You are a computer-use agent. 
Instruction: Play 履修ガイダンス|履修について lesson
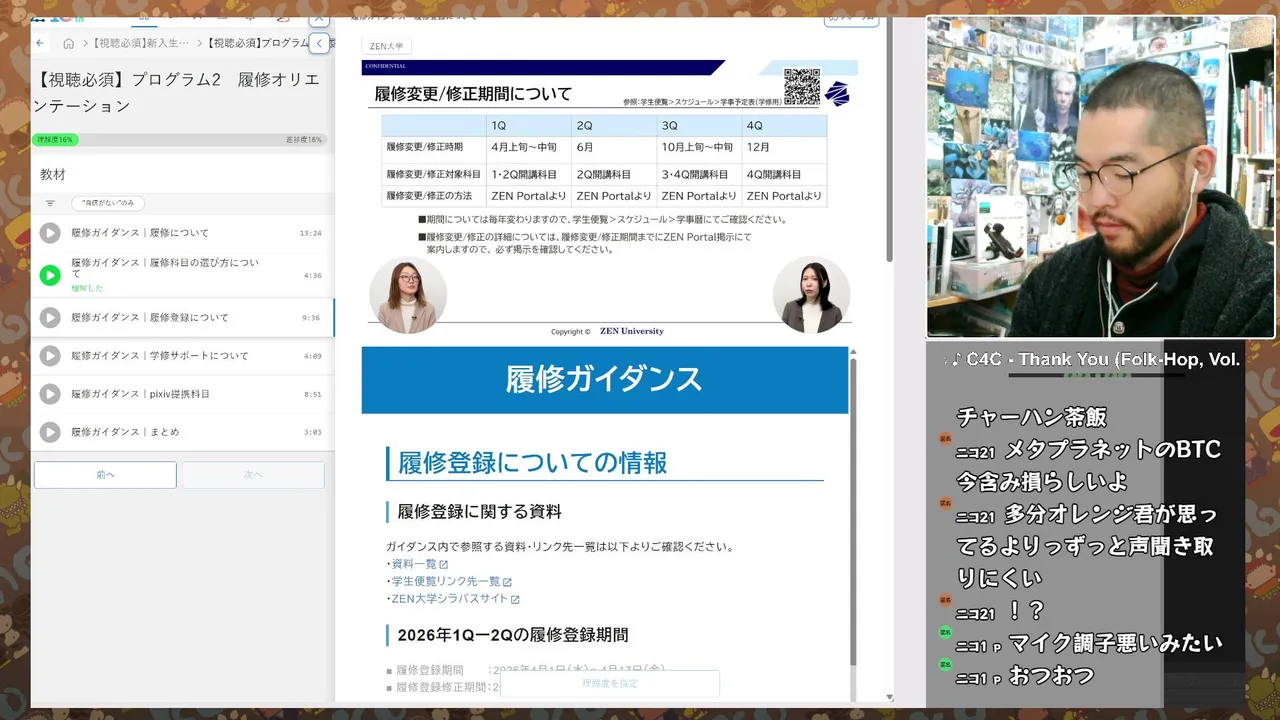(x=50, y=233)
